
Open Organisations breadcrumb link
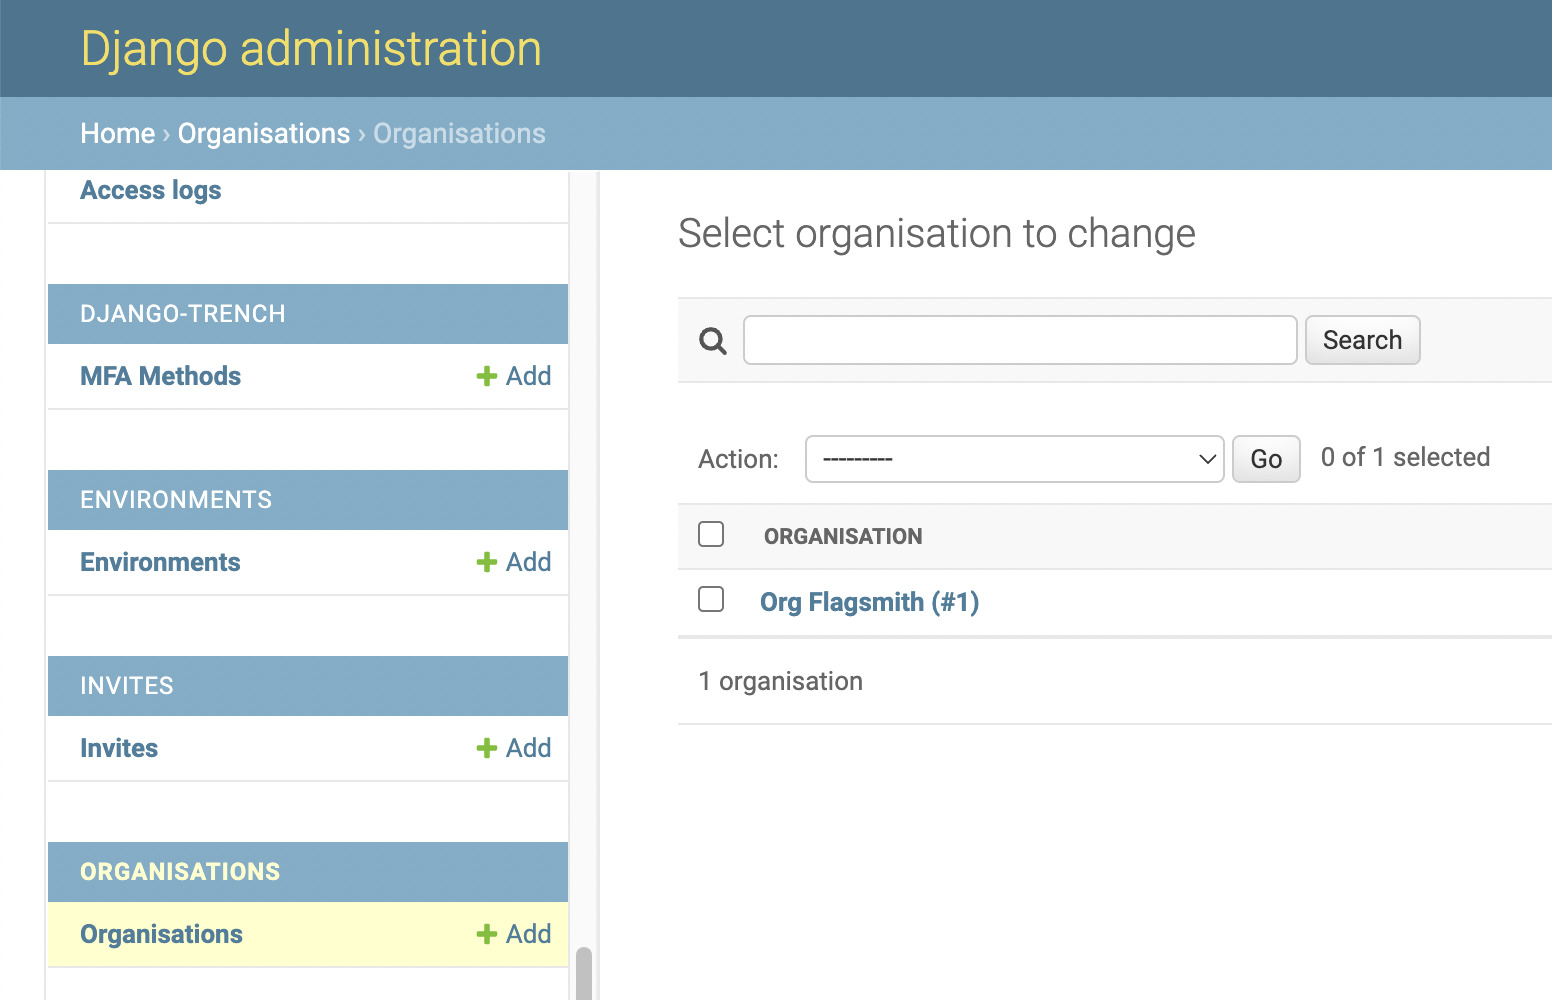[263, 134]
